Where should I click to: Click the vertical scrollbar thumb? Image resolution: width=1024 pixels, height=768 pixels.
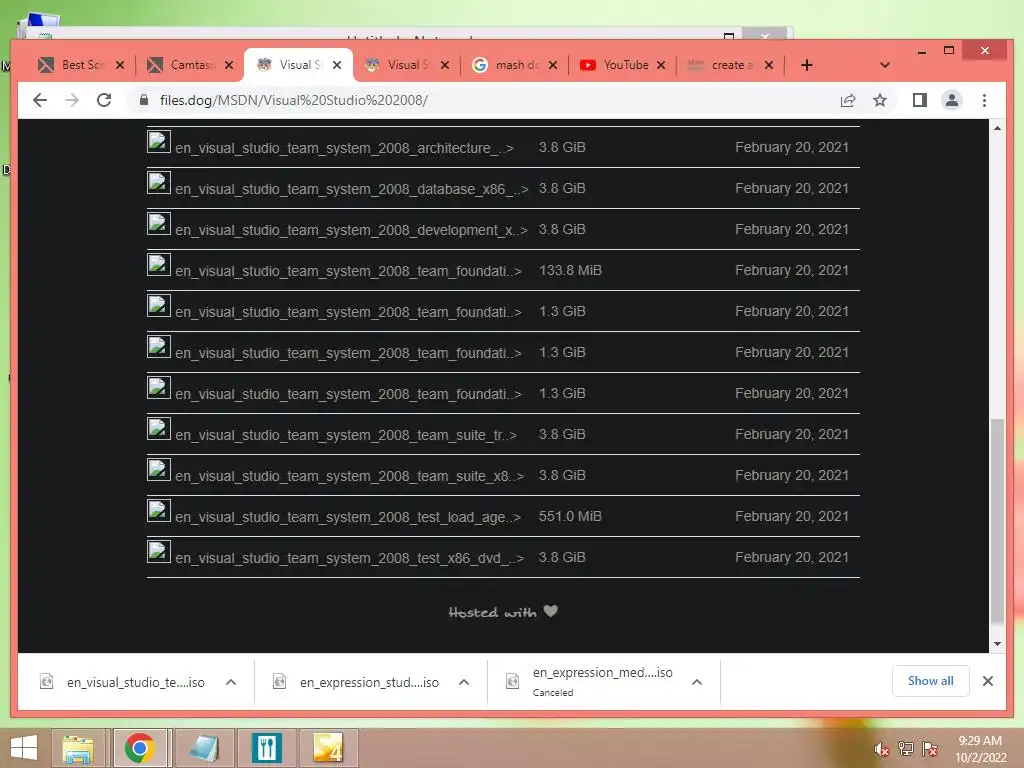click(997, 520)
